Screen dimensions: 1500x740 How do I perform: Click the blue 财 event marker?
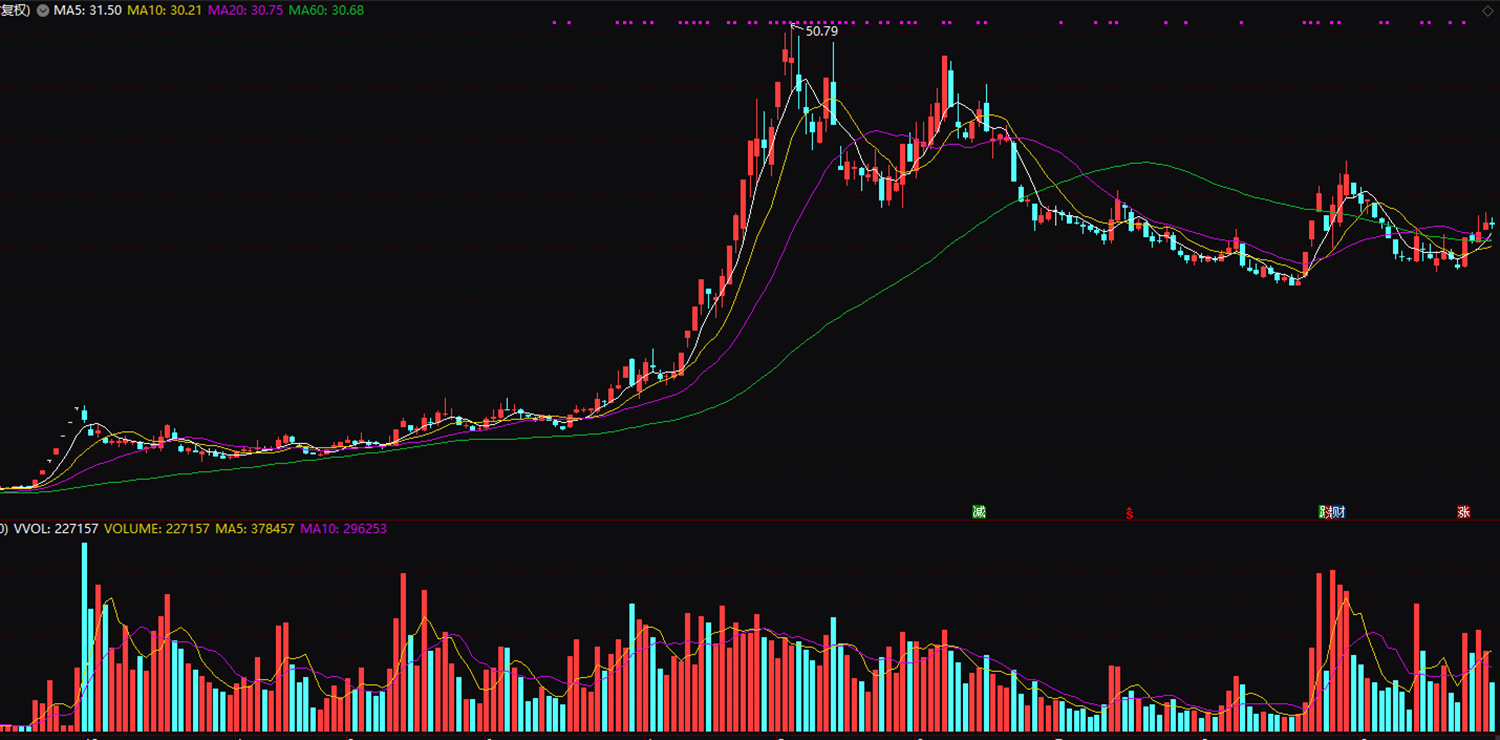pos(1338,512)
